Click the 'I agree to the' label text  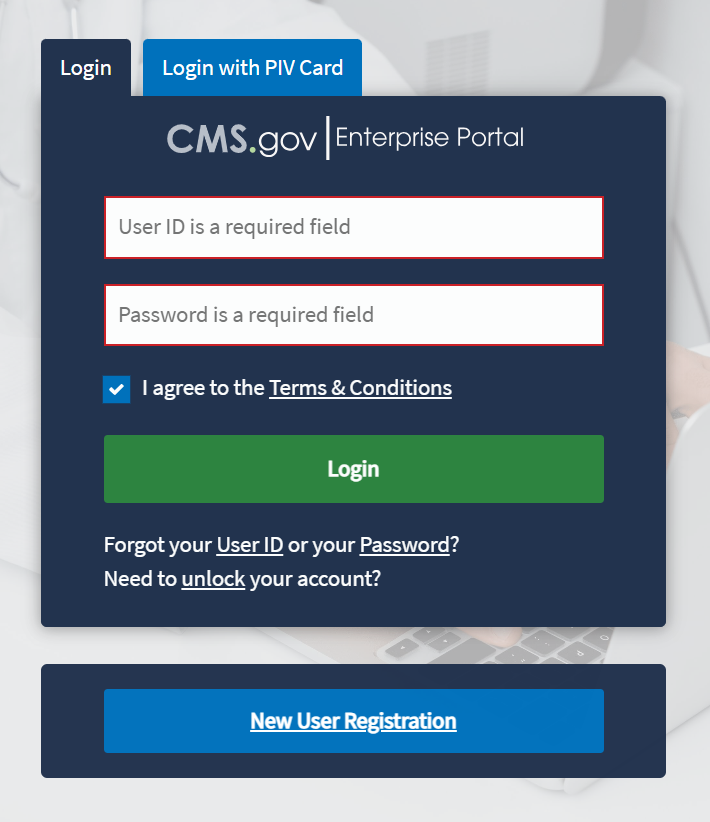click(203, 388)
